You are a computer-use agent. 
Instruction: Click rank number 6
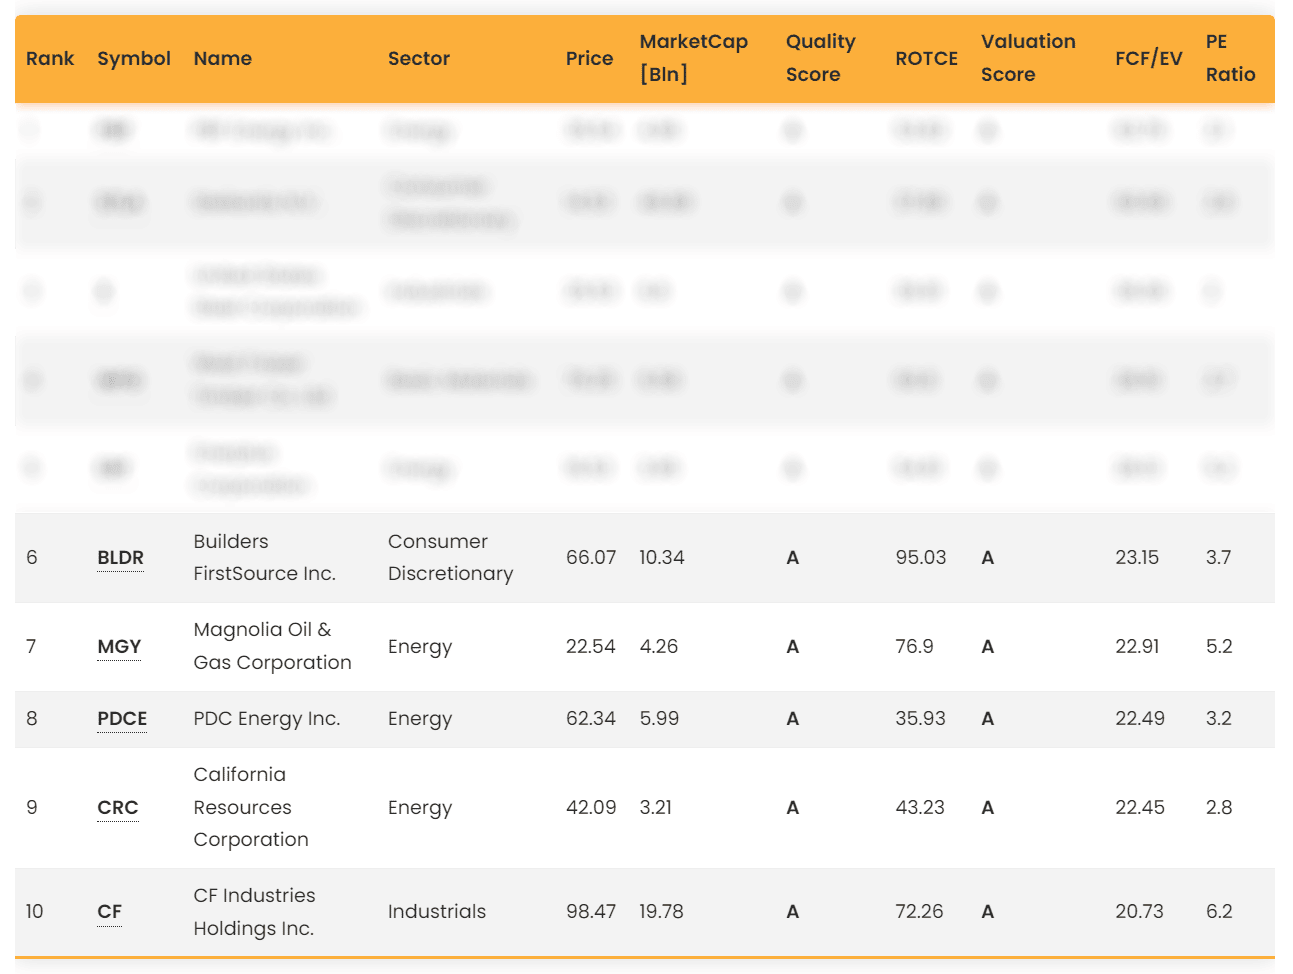[x=32, y=558]
